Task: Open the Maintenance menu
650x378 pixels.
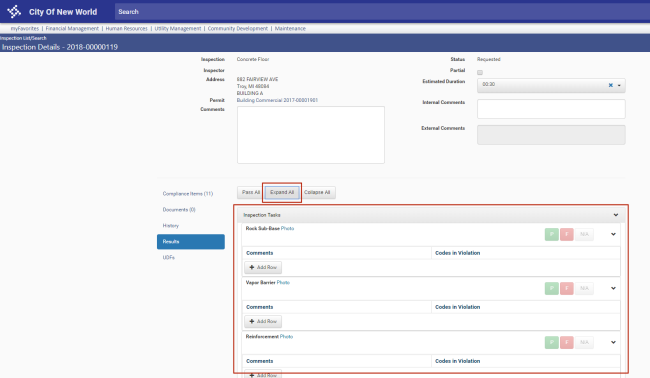Action: [x=290, y=29]
